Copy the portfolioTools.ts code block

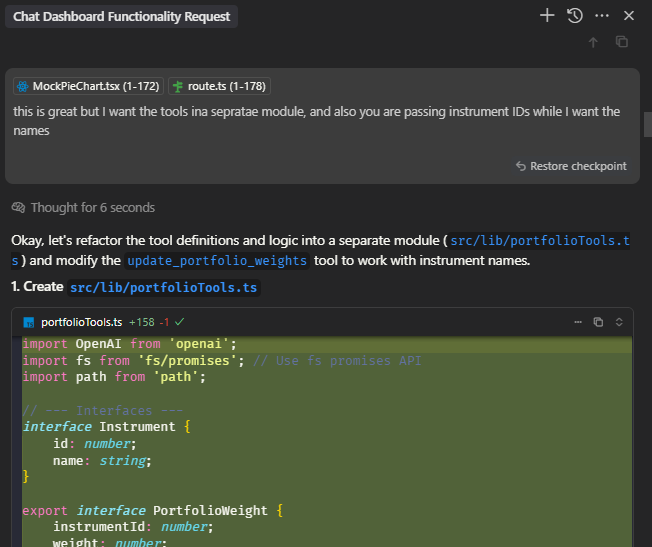click(598, 322)
